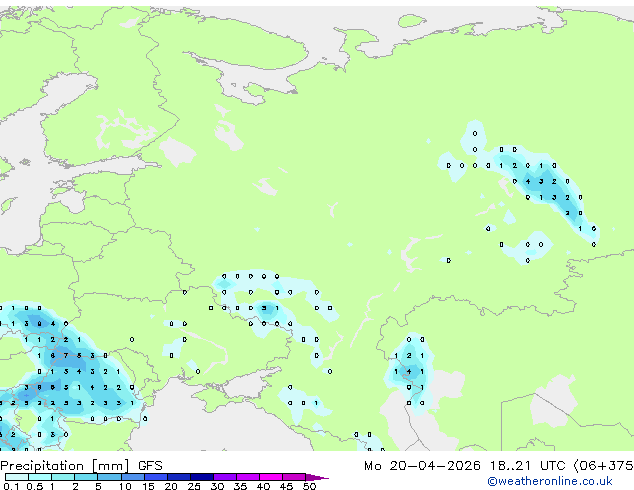Screen dimensions: 634x490
Task: Select the 2–5 mm legend swatch
Action: click(86, 477)
